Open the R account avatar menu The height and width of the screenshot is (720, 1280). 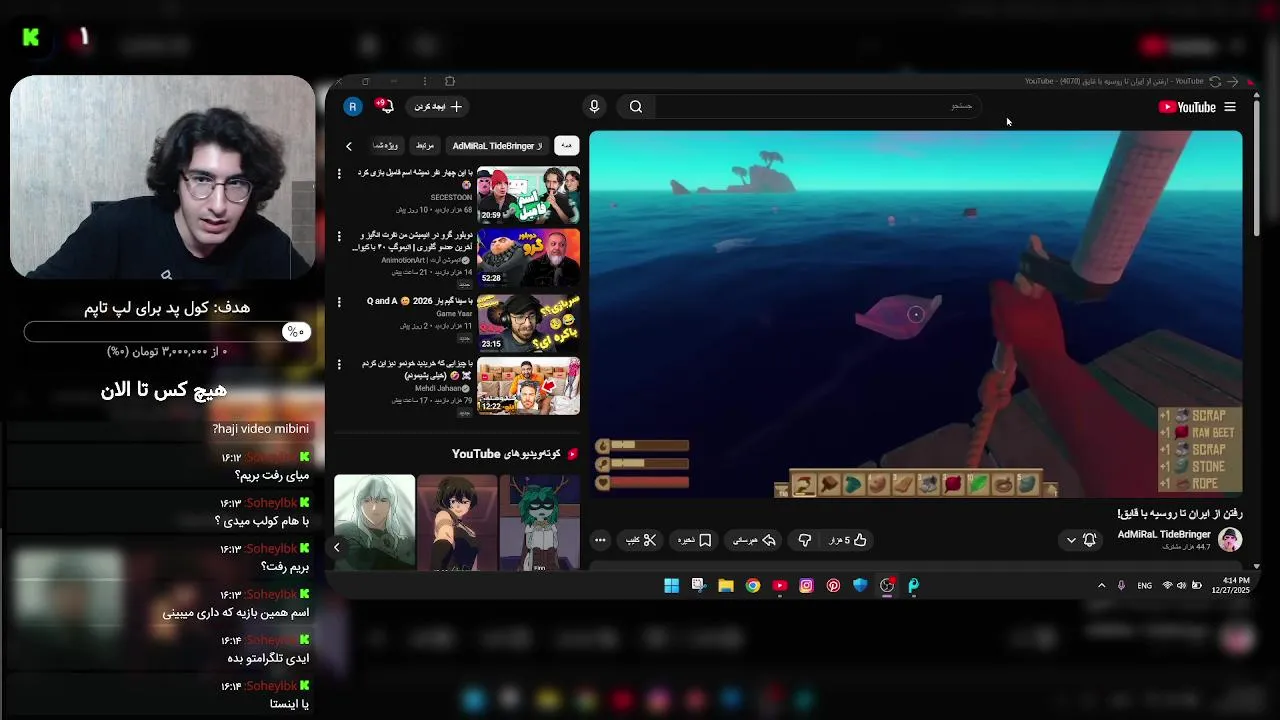352,106
